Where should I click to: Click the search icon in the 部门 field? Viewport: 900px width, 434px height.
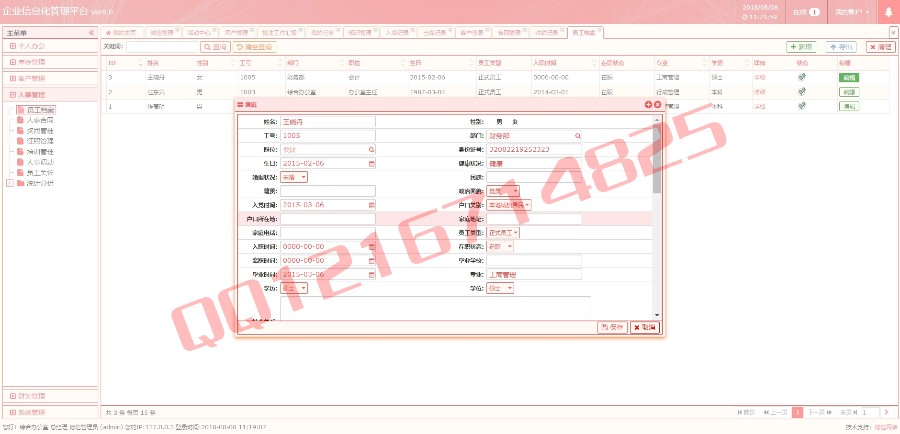click(x=577, y=136)
